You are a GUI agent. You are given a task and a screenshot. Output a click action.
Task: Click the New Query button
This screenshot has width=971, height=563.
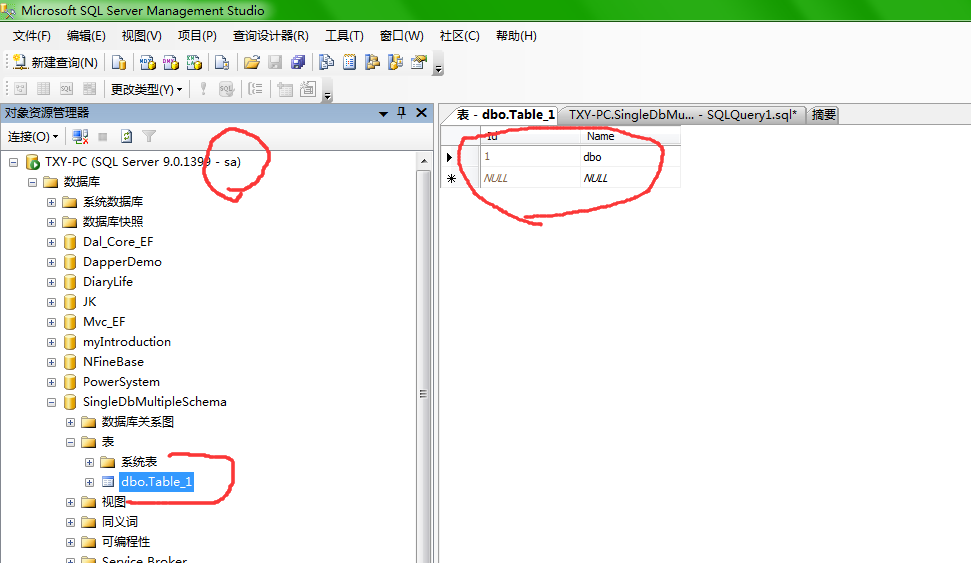[x=55, y=63]
